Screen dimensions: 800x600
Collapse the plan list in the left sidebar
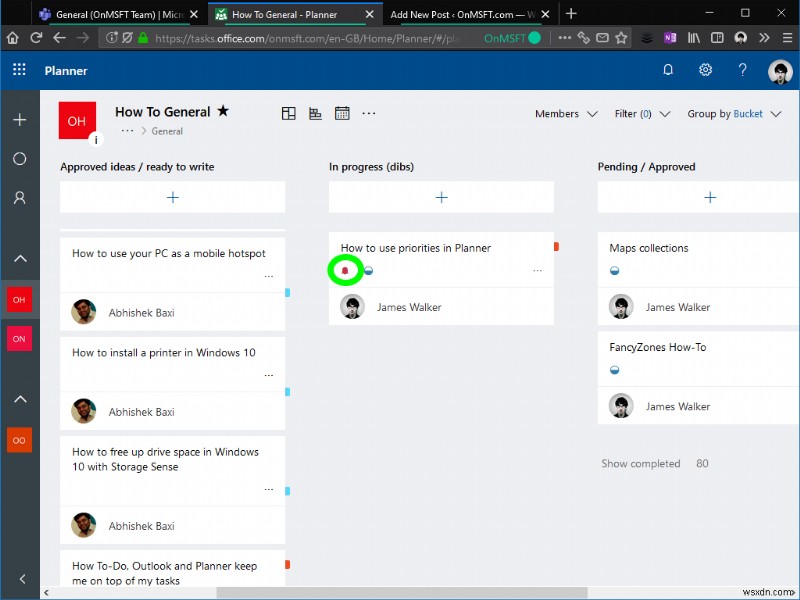click(19, 258)
